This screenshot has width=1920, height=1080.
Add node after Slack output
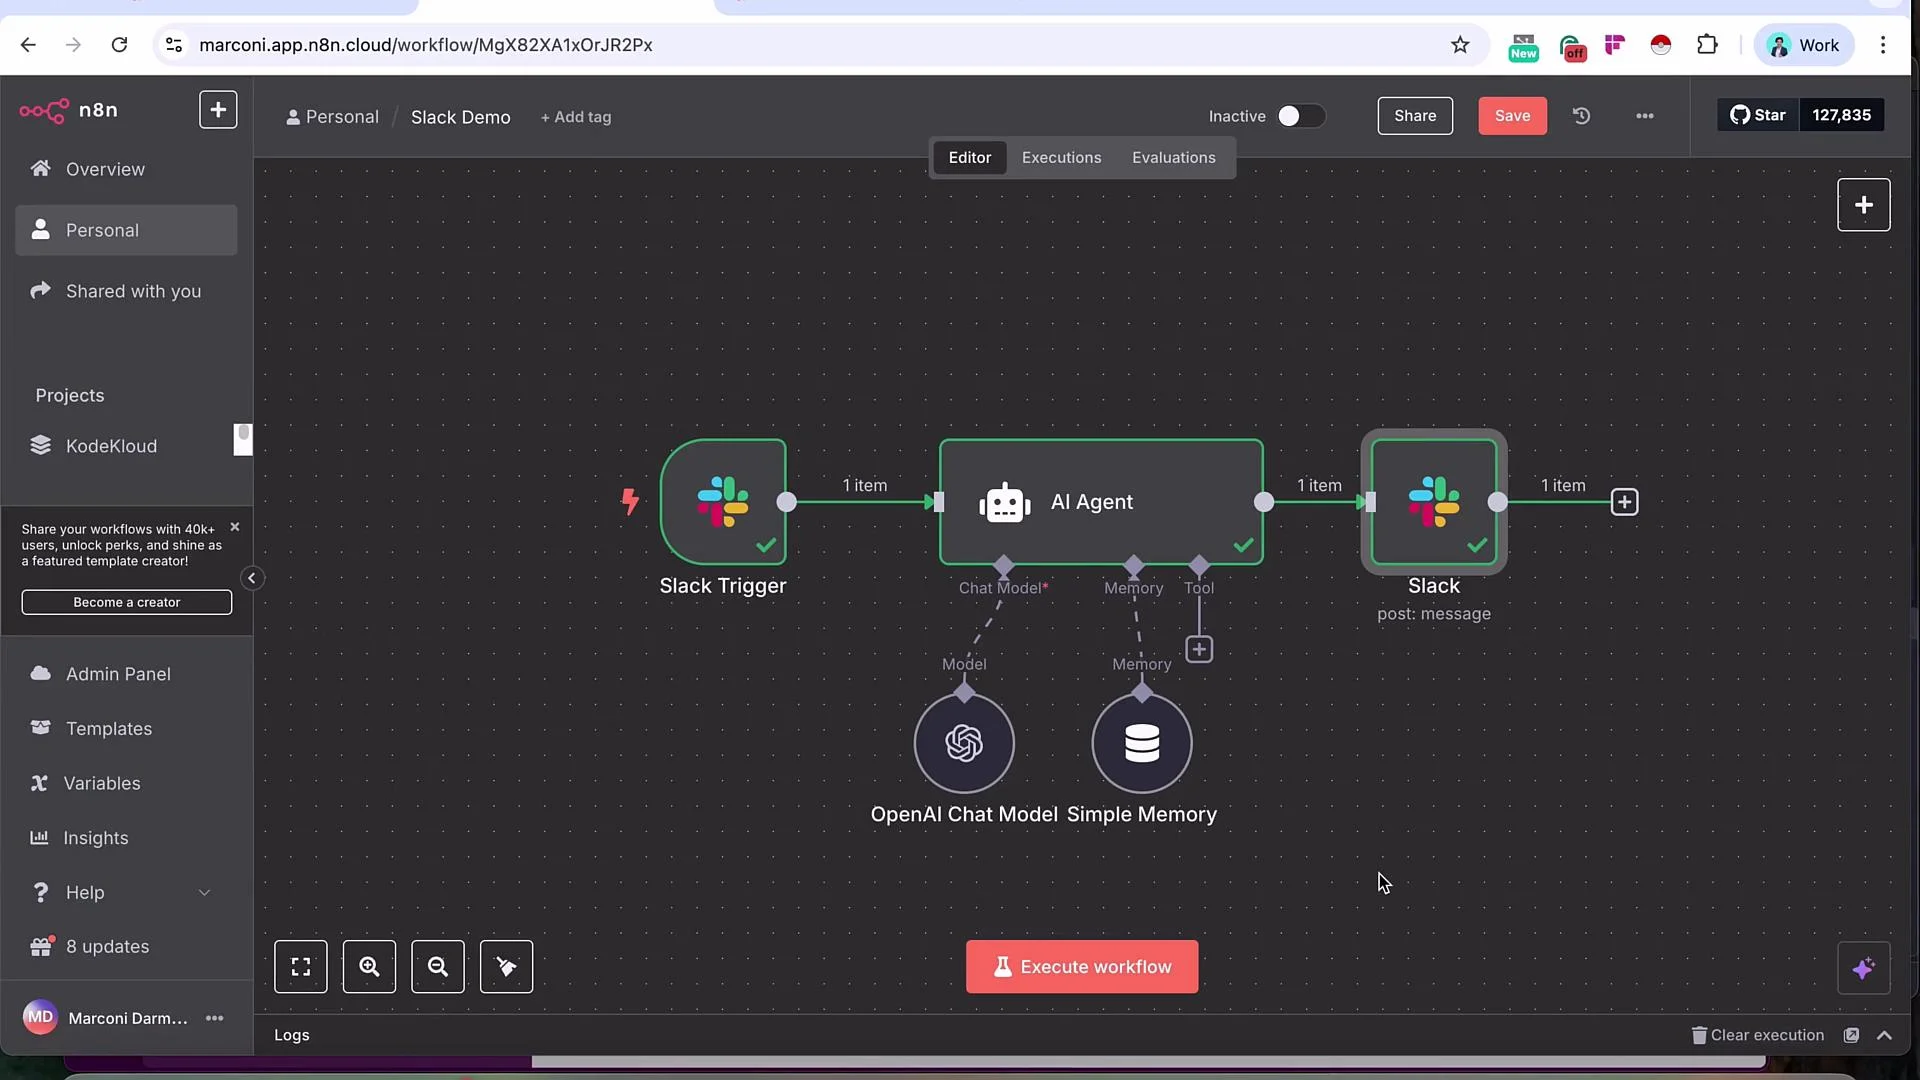pos(1625,502)
